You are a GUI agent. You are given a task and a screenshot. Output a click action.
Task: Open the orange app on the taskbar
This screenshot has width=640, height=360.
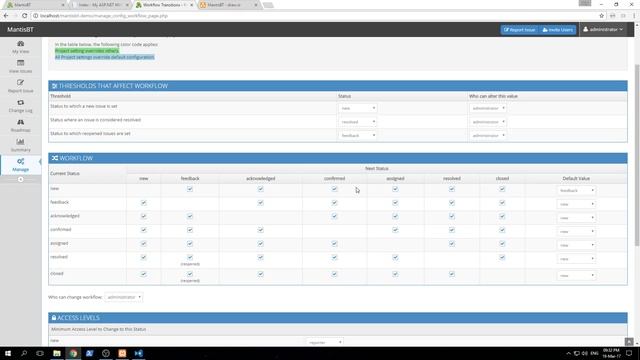click(122, 353)
